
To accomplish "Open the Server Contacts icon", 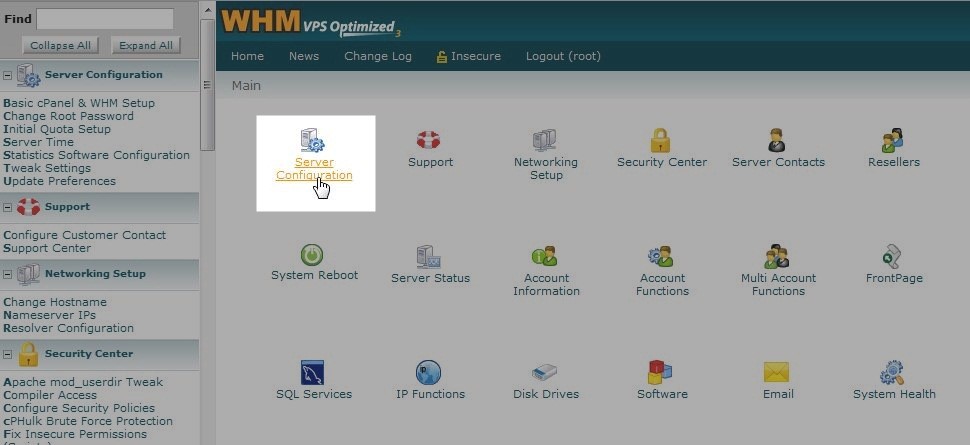I will coord(776,140).
